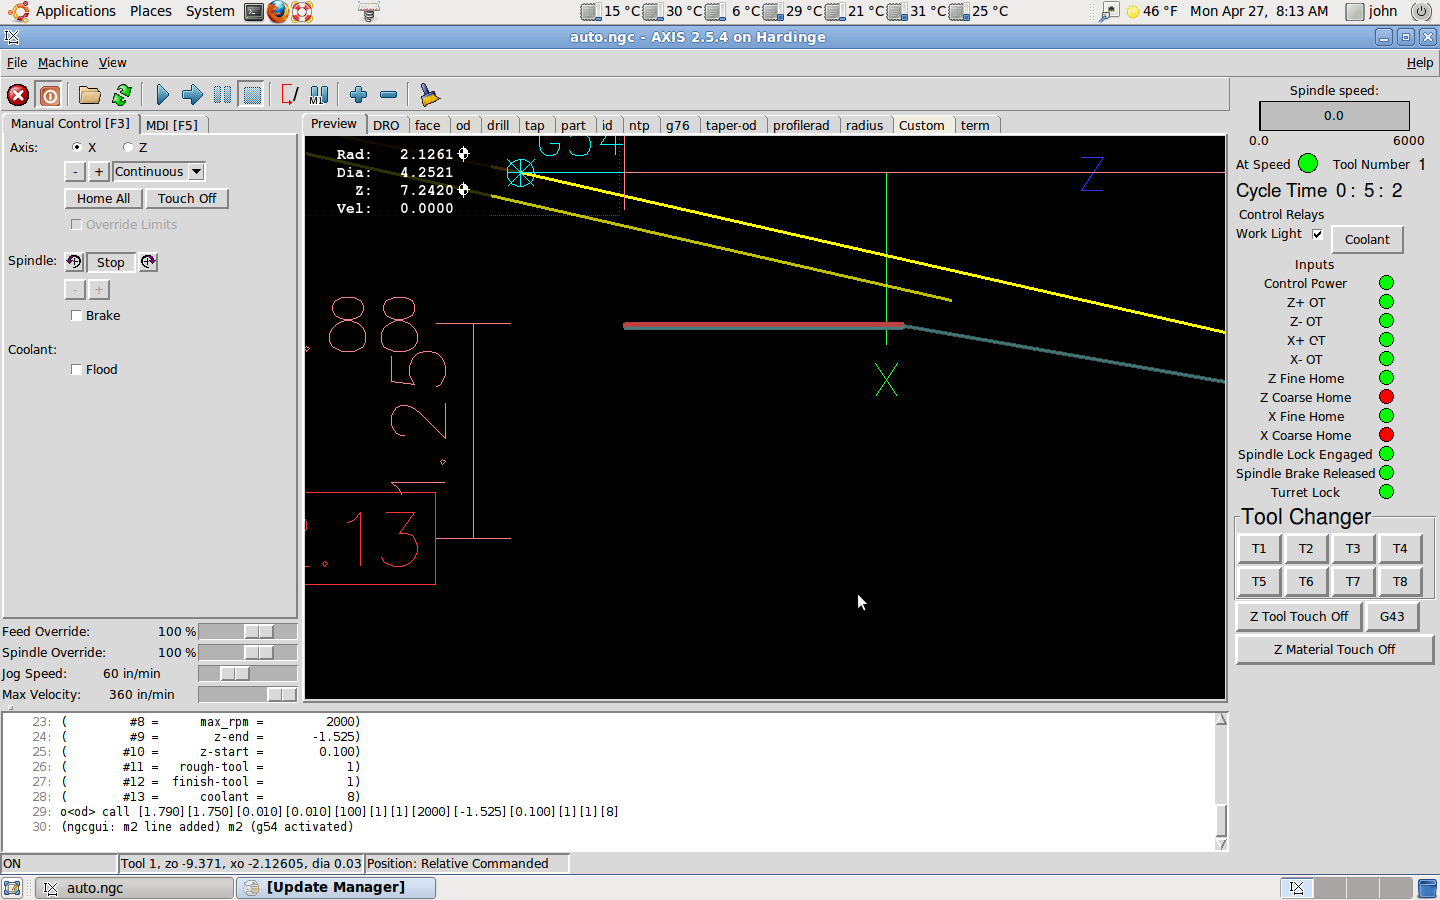This screenshot has height=900, width=1440.
Task: Select the Z axis radio button
Action: click(x=128, y=147)
